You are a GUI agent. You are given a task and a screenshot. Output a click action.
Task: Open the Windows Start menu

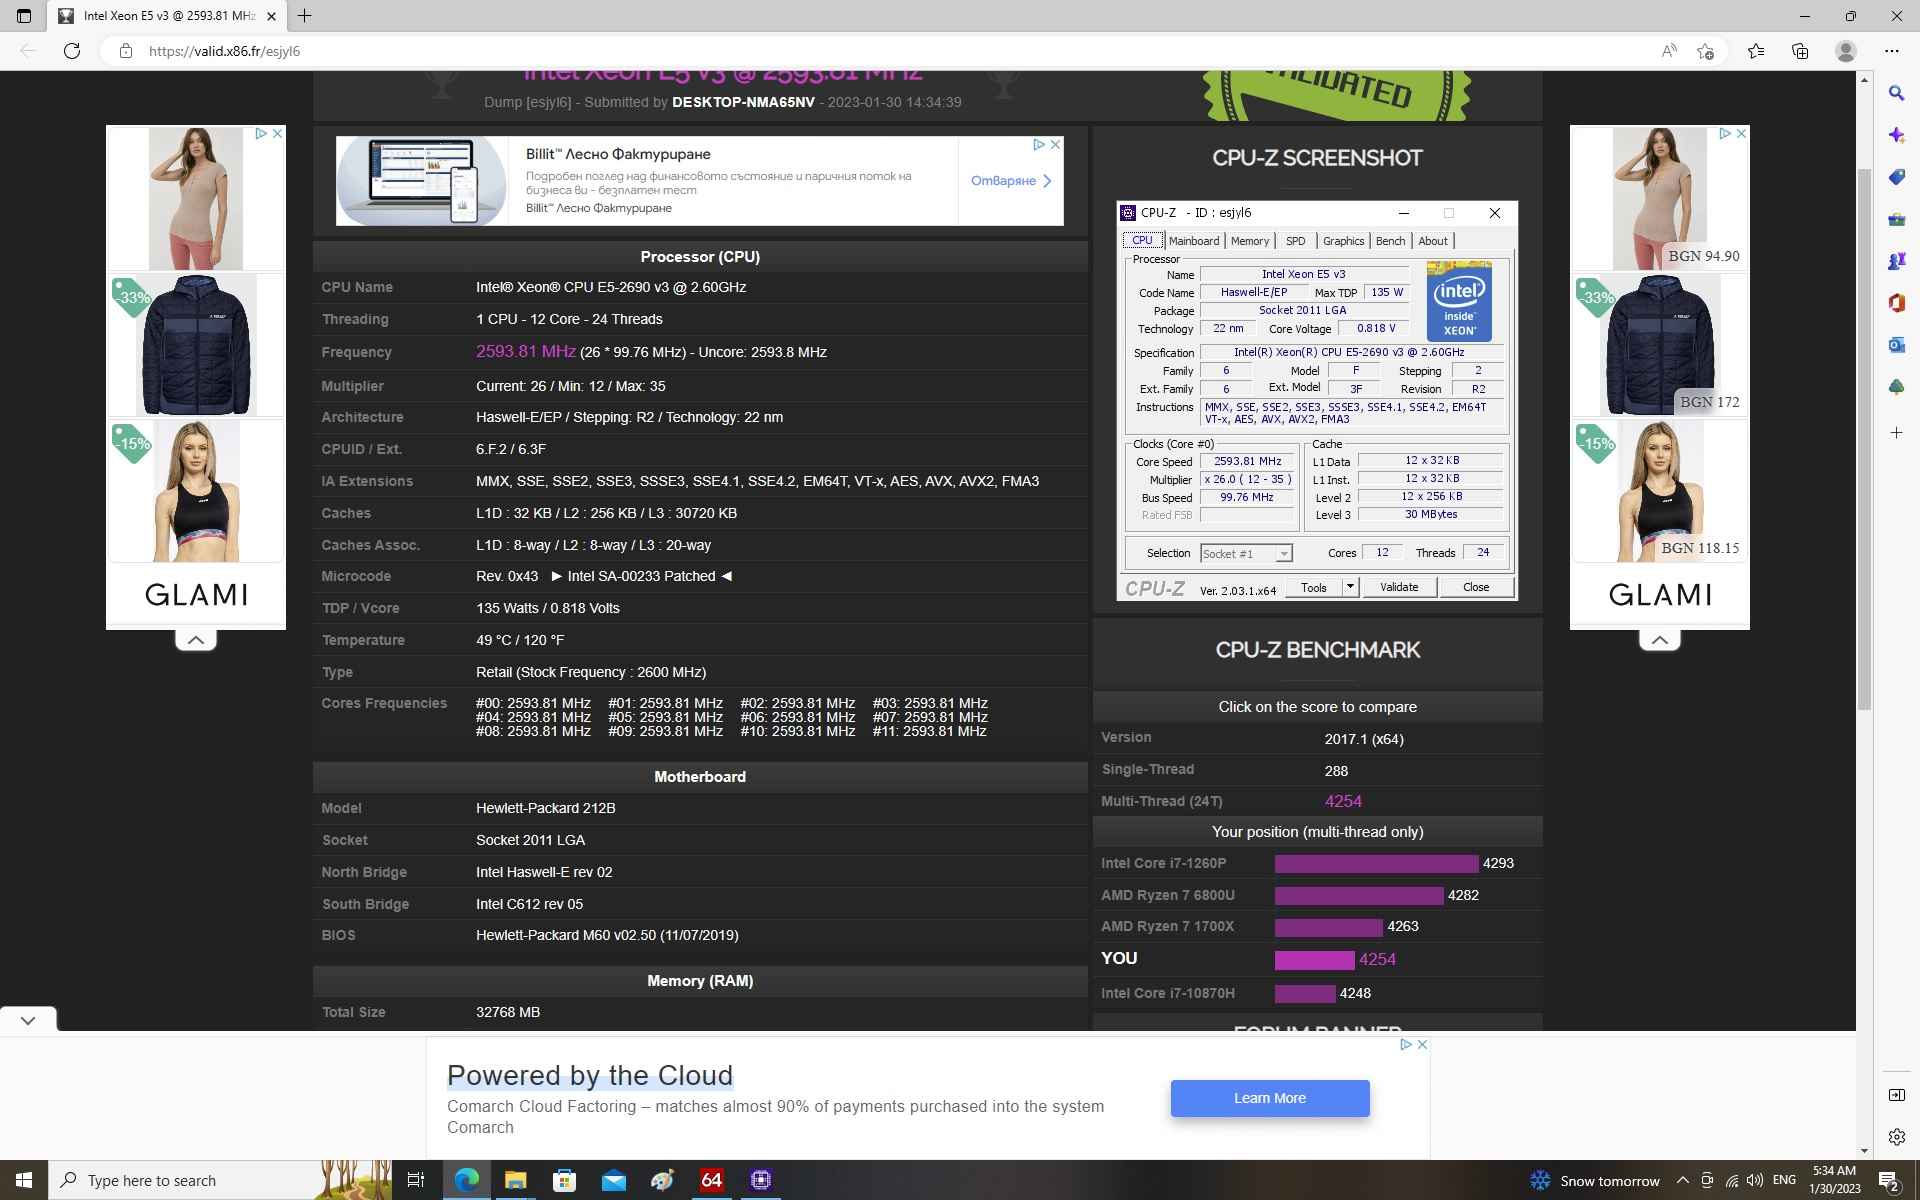pos(24,1180)
